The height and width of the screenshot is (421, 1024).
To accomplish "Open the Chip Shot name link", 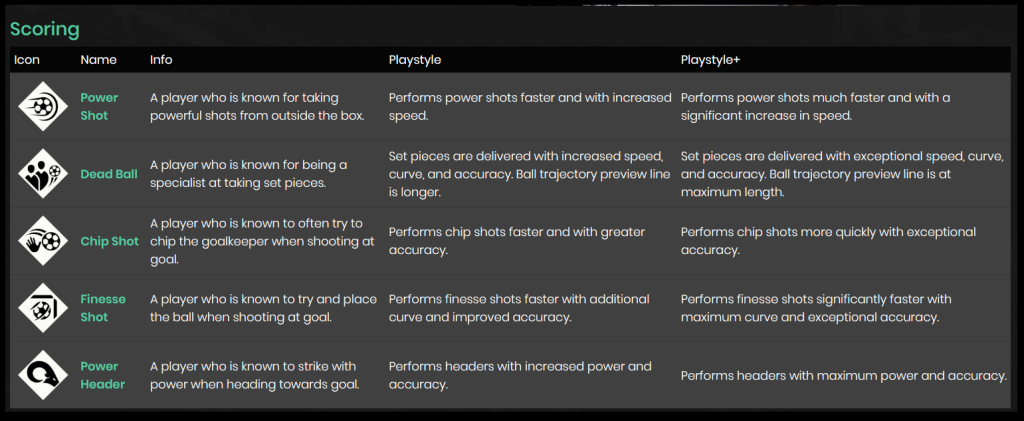I will [x=110, y=241].
